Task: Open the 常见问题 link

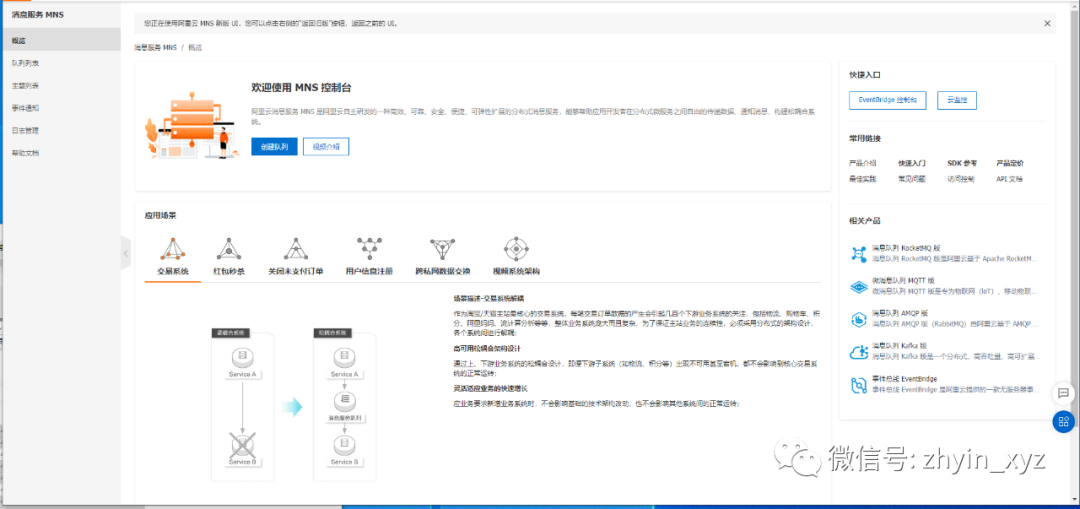Action: (911, 178)
